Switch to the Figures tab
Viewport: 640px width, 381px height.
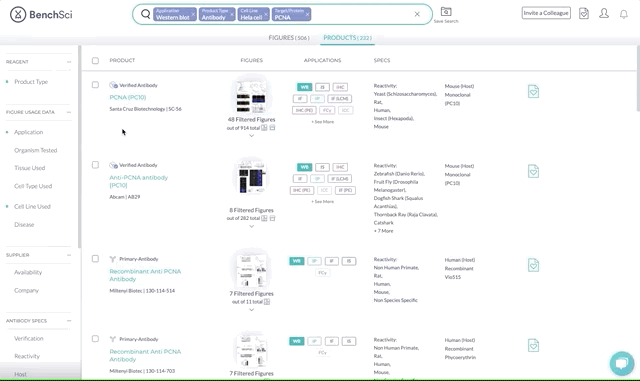289,38
